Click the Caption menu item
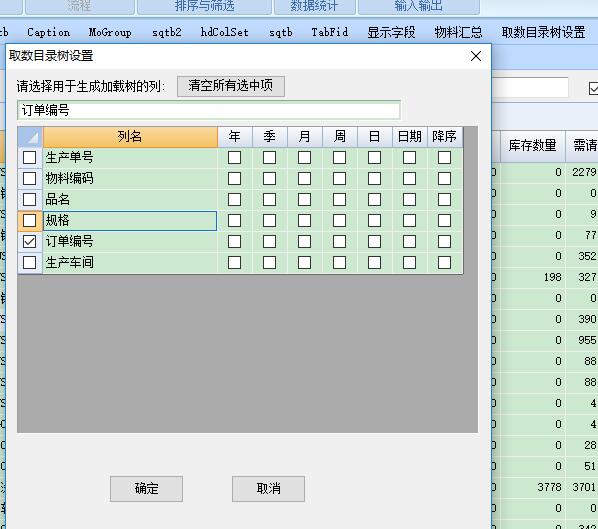The image size is (598, 529). 48,32
